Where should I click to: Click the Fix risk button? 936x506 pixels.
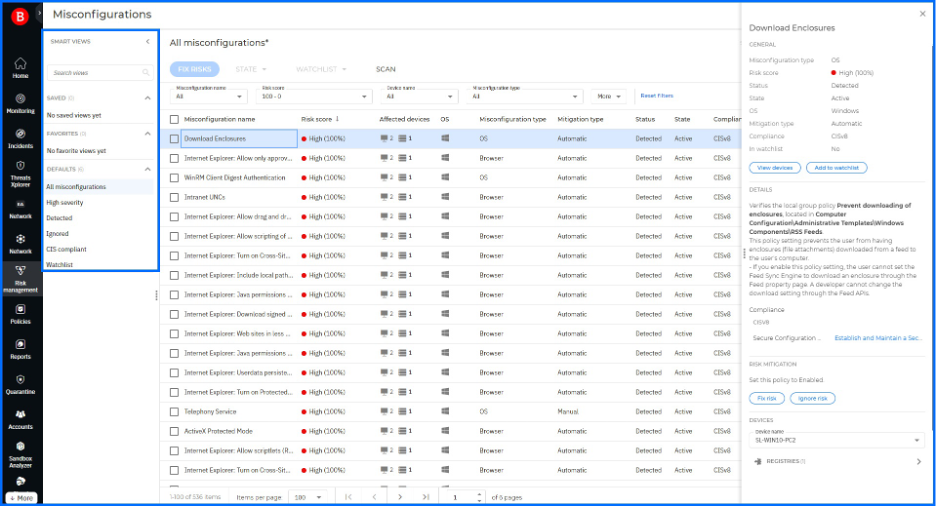click(x=765, y=398)
